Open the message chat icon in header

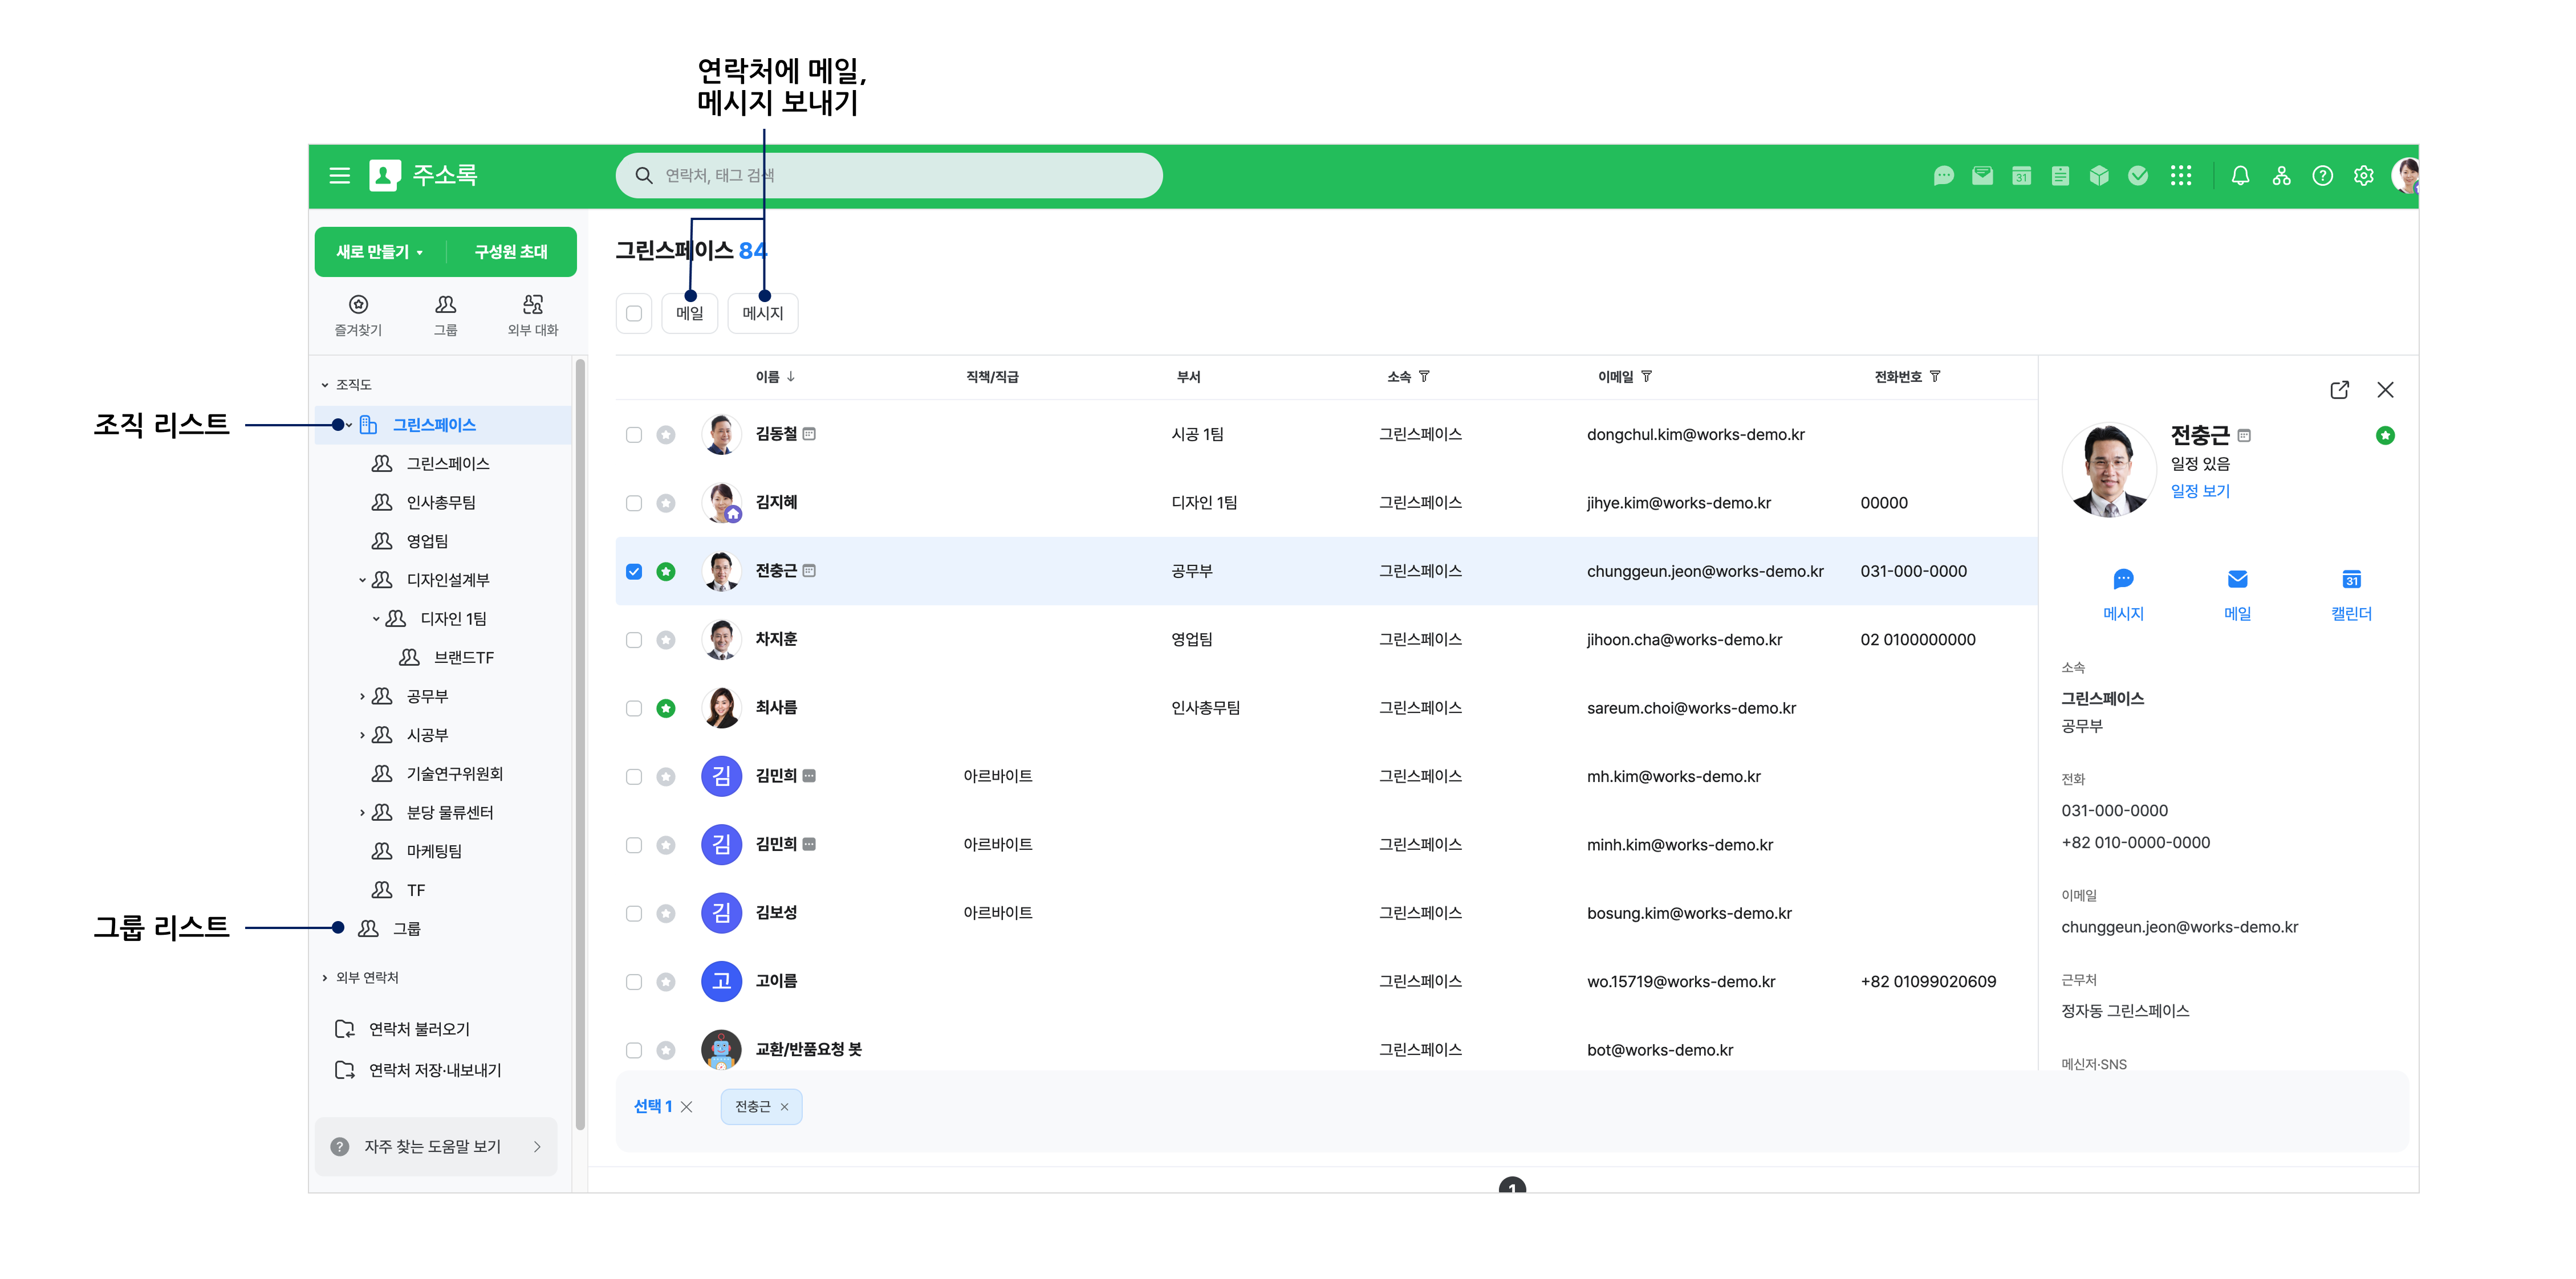pos(1943,176)
